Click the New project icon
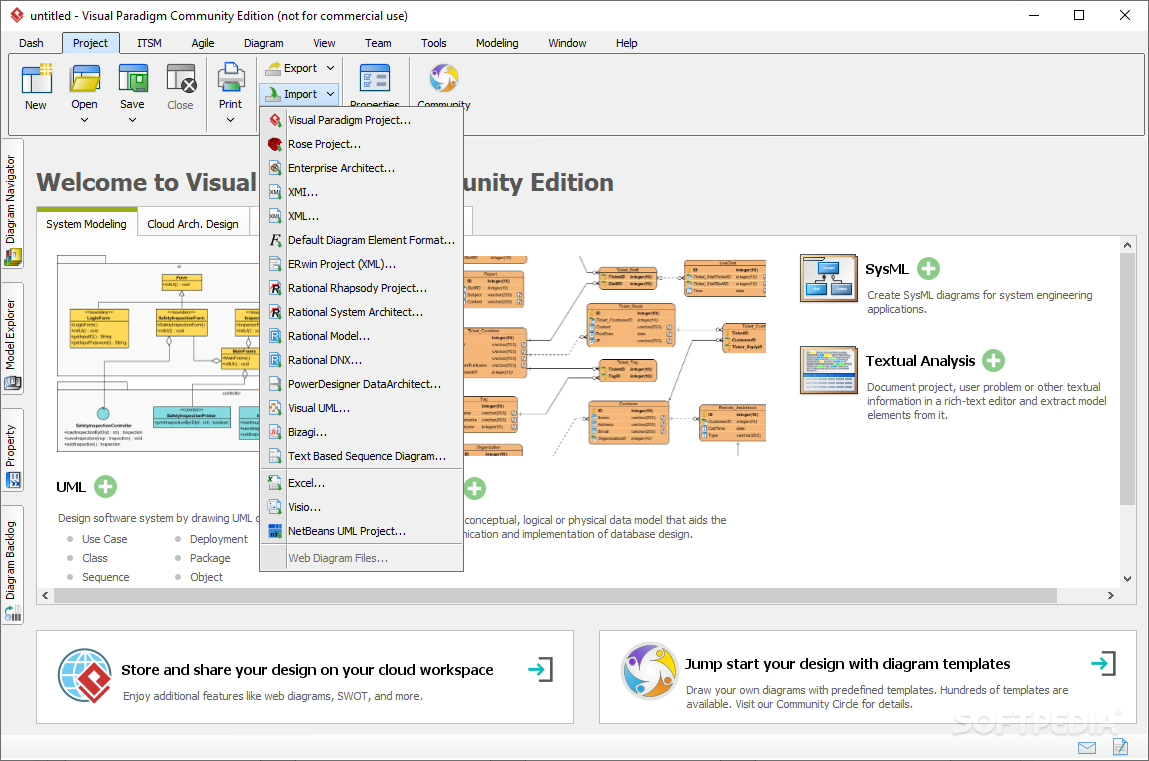This screenshot has height=761, width=1149. 36,79
